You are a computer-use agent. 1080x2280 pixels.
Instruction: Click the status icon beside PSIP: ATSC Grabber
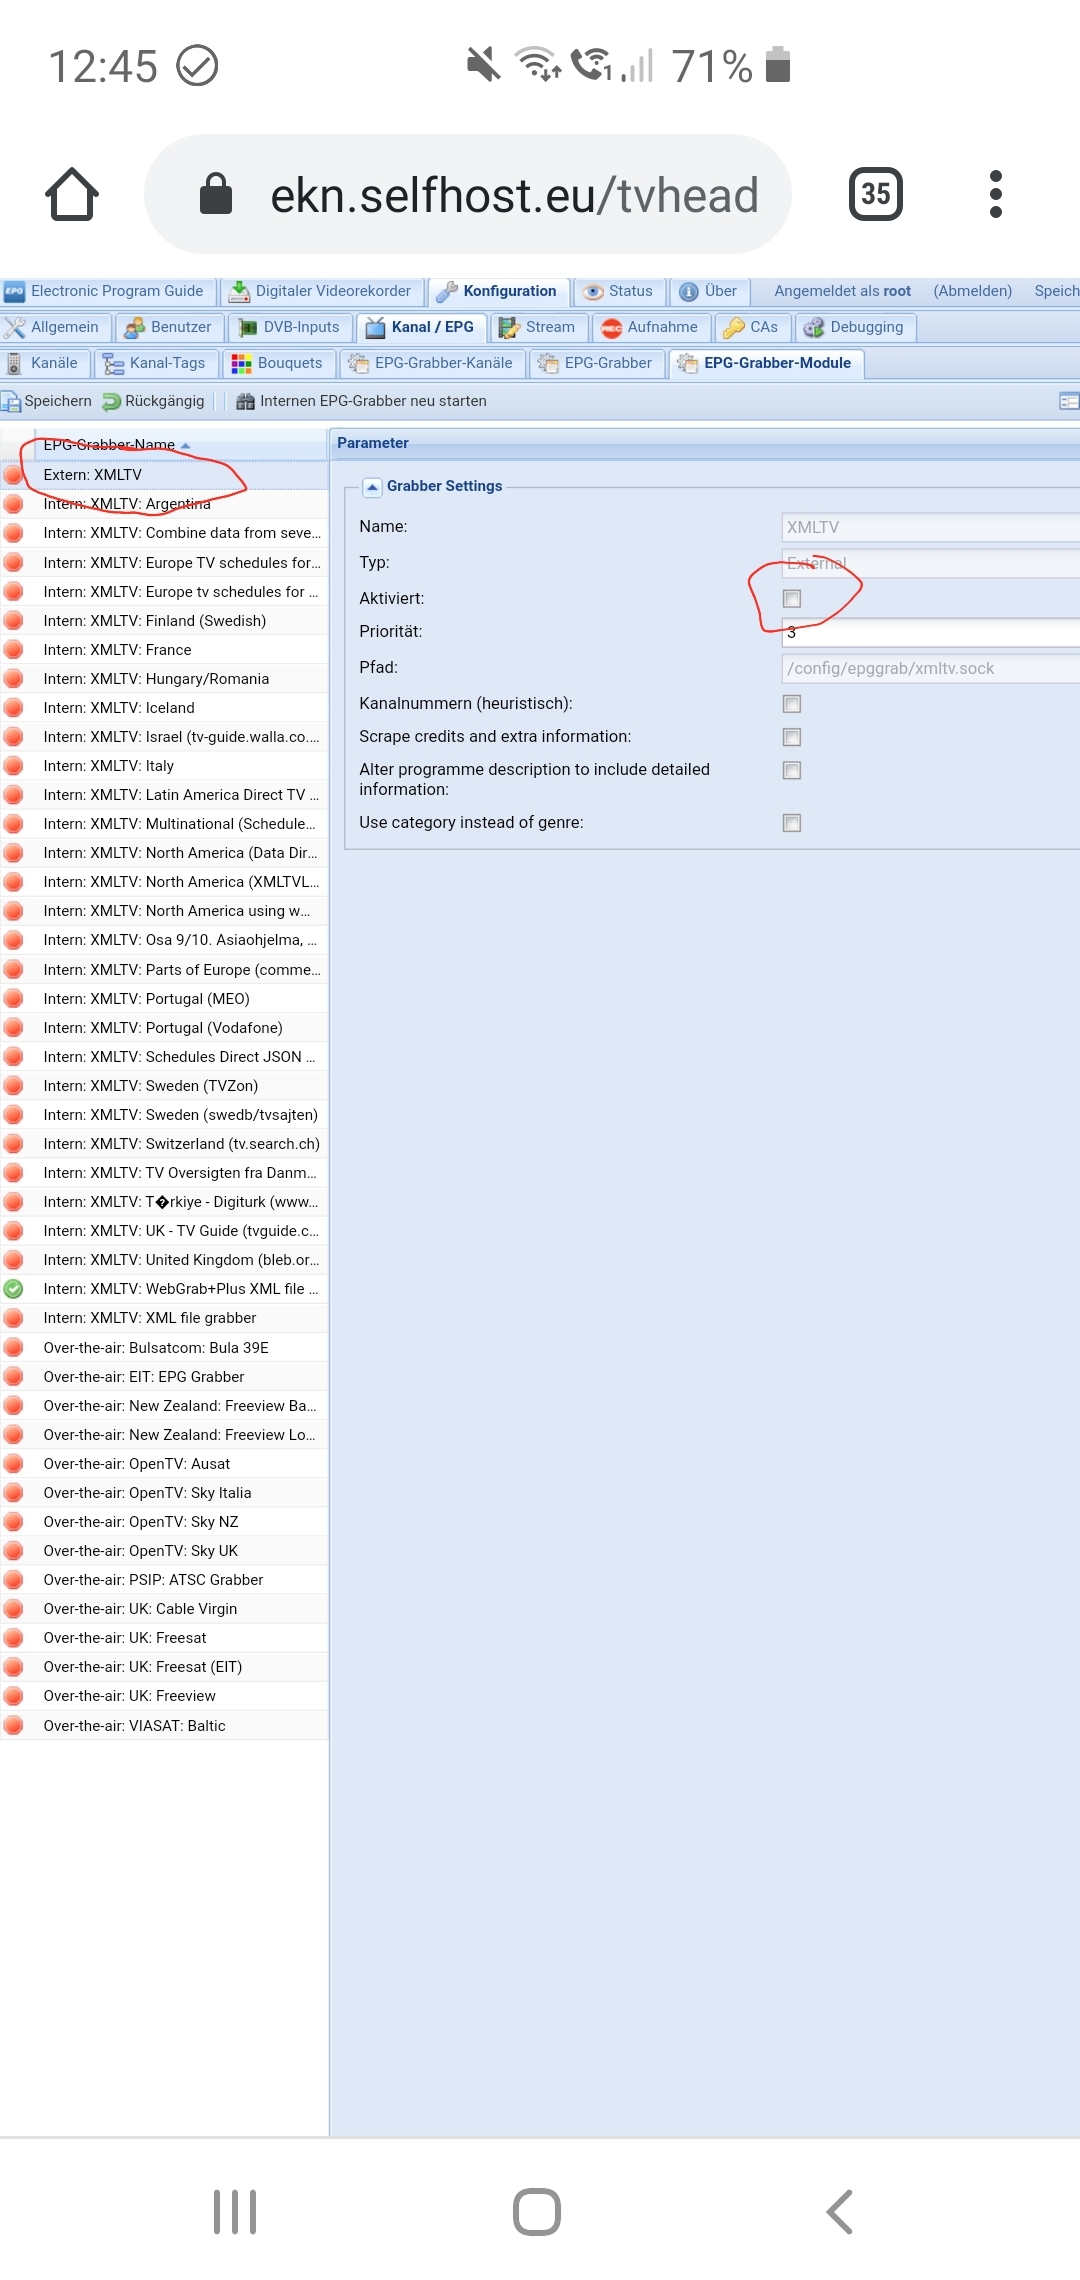14,1580
